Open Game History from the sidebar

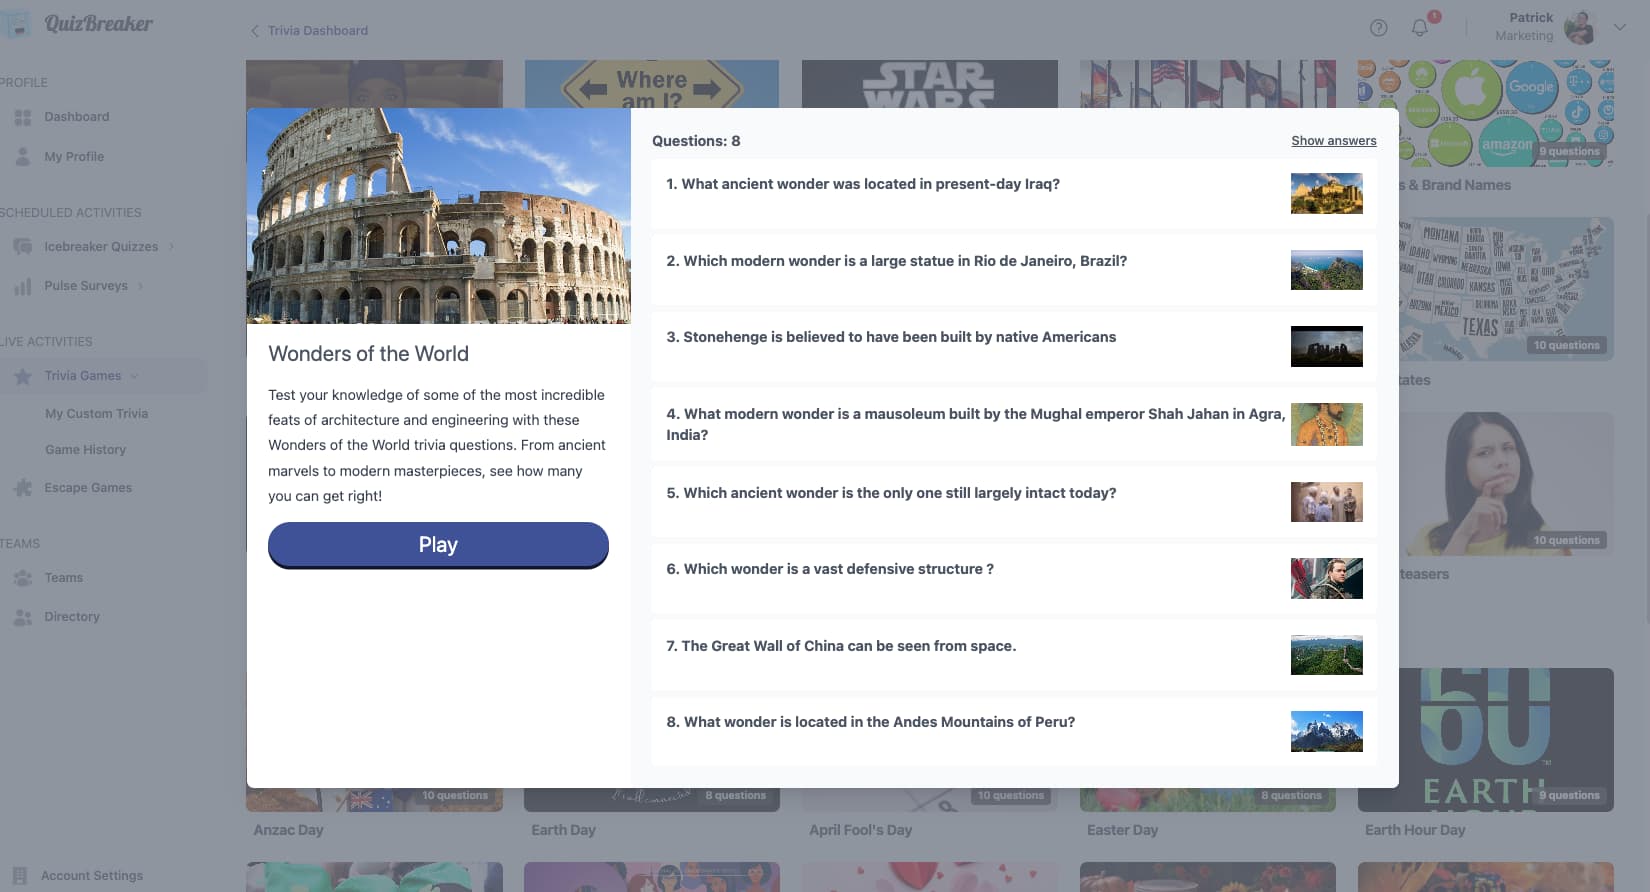(86, 449)
